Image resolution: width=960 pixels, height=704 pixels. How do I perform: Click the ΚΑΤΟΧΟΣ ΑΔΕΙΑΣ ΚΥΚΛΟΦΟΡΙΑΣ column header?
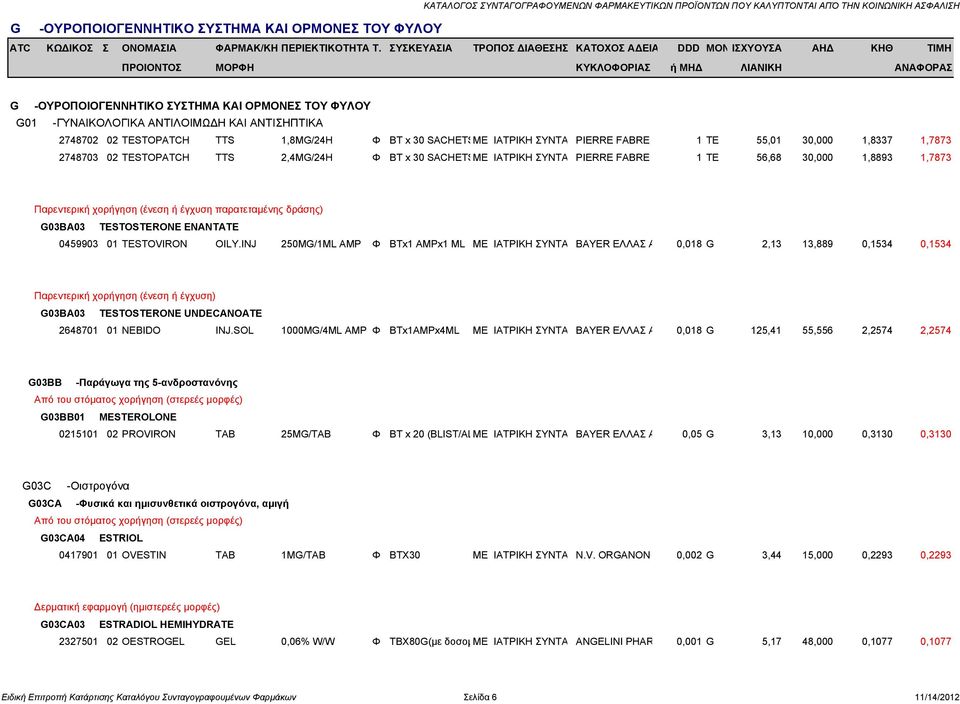tap(617, 58)
